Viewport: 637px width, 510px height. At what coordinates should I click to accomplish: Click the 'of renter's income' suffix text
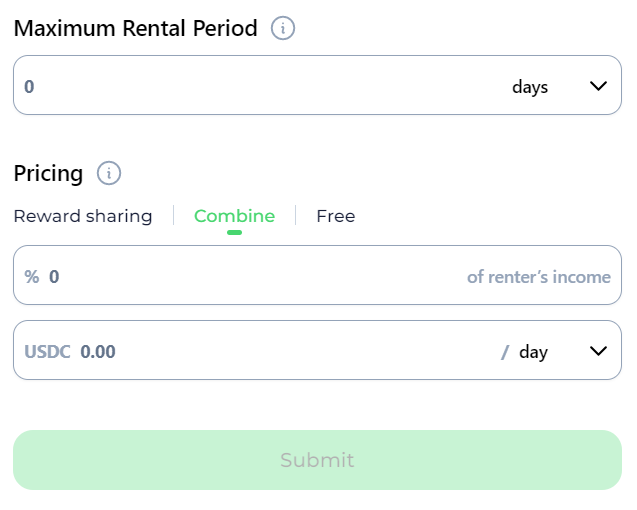point(538,277)
